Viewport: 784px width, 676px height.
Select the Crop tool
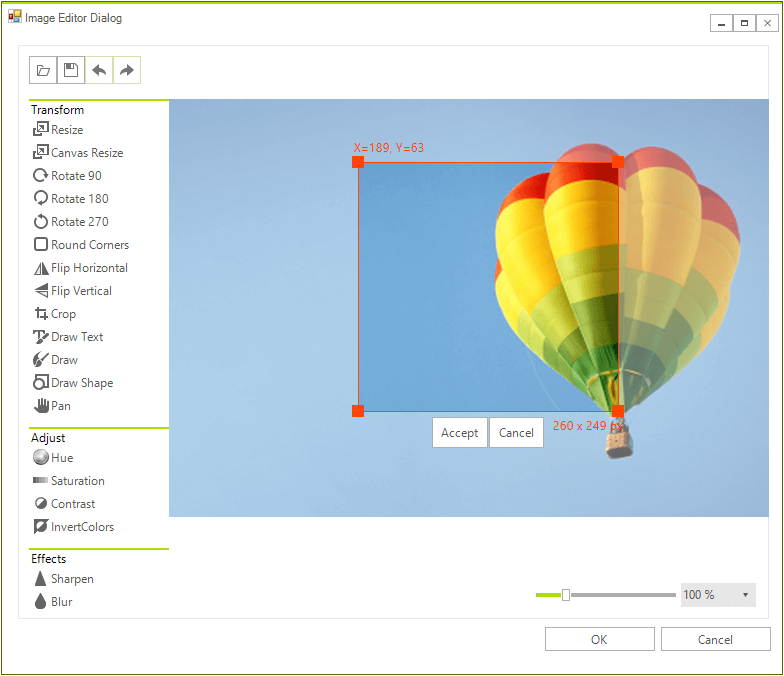(x=54, y=314)
